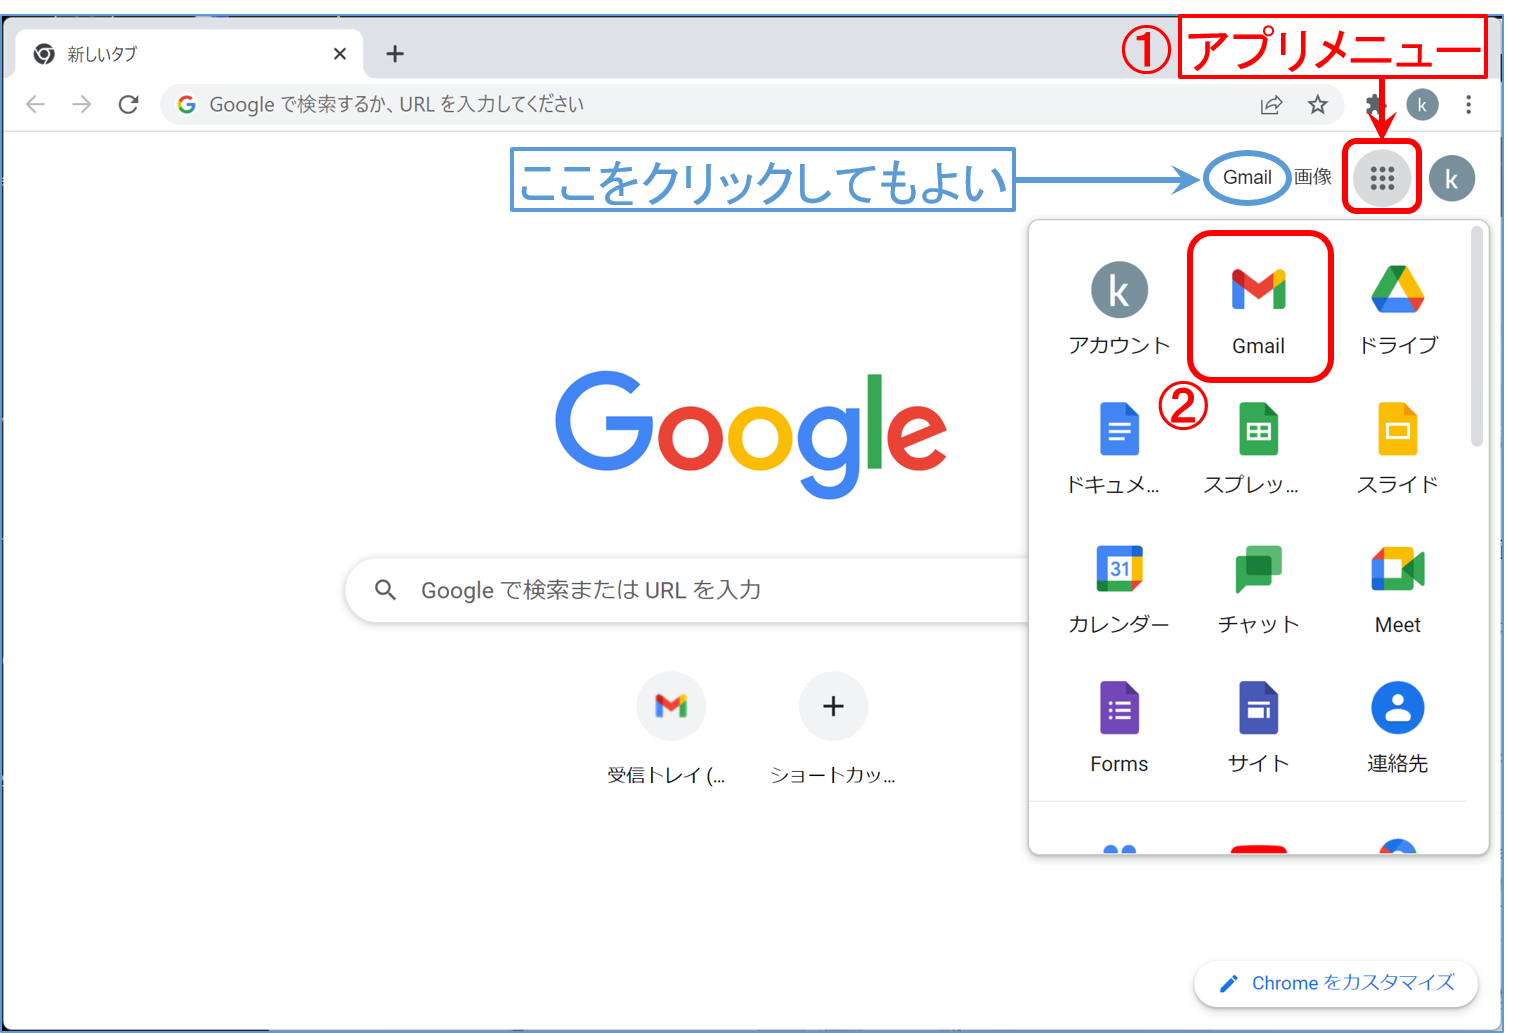
Task: Open Gmail from the apps panel
Action: (1258, 308)
